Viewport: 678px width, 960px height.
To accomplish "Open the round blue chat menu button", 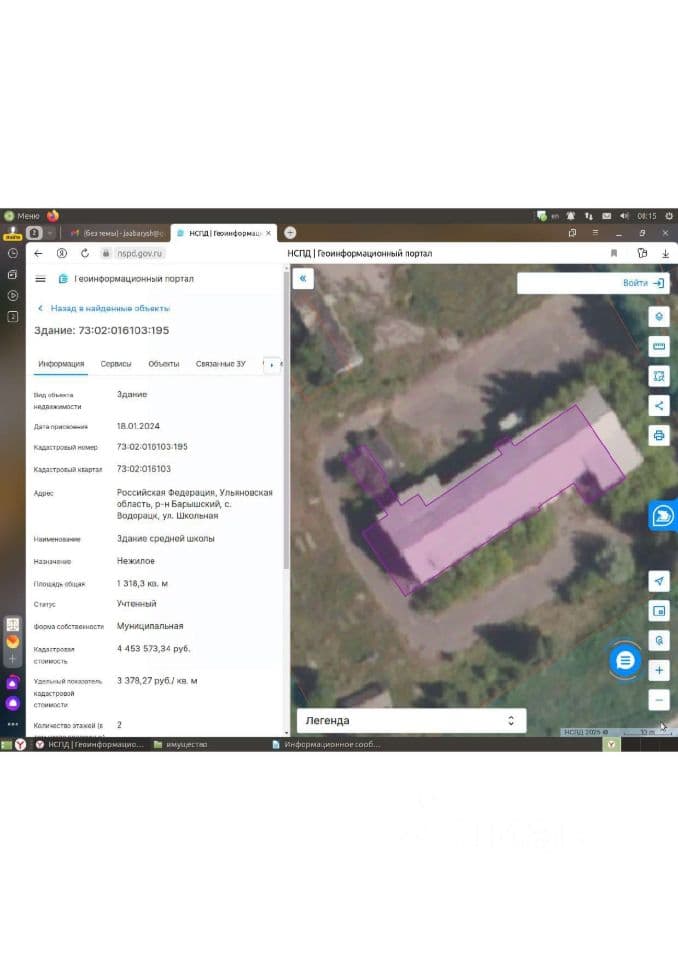I will click(x=625, y=661).
